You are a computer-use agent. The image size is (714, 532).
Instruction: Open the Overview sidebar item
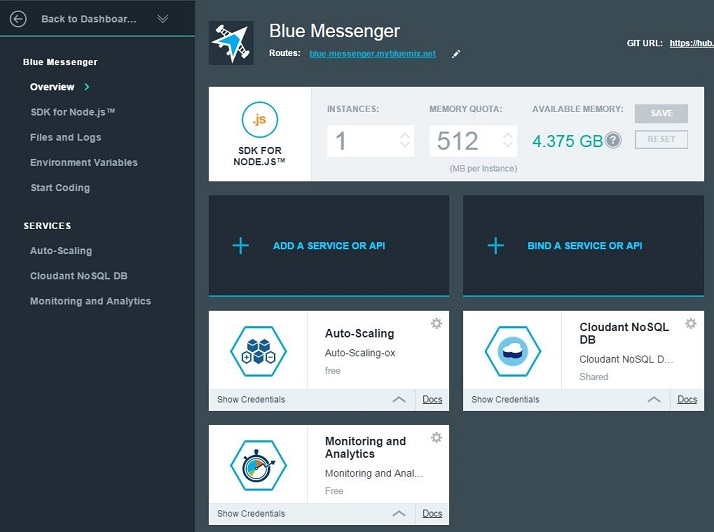tap(52, 87)
